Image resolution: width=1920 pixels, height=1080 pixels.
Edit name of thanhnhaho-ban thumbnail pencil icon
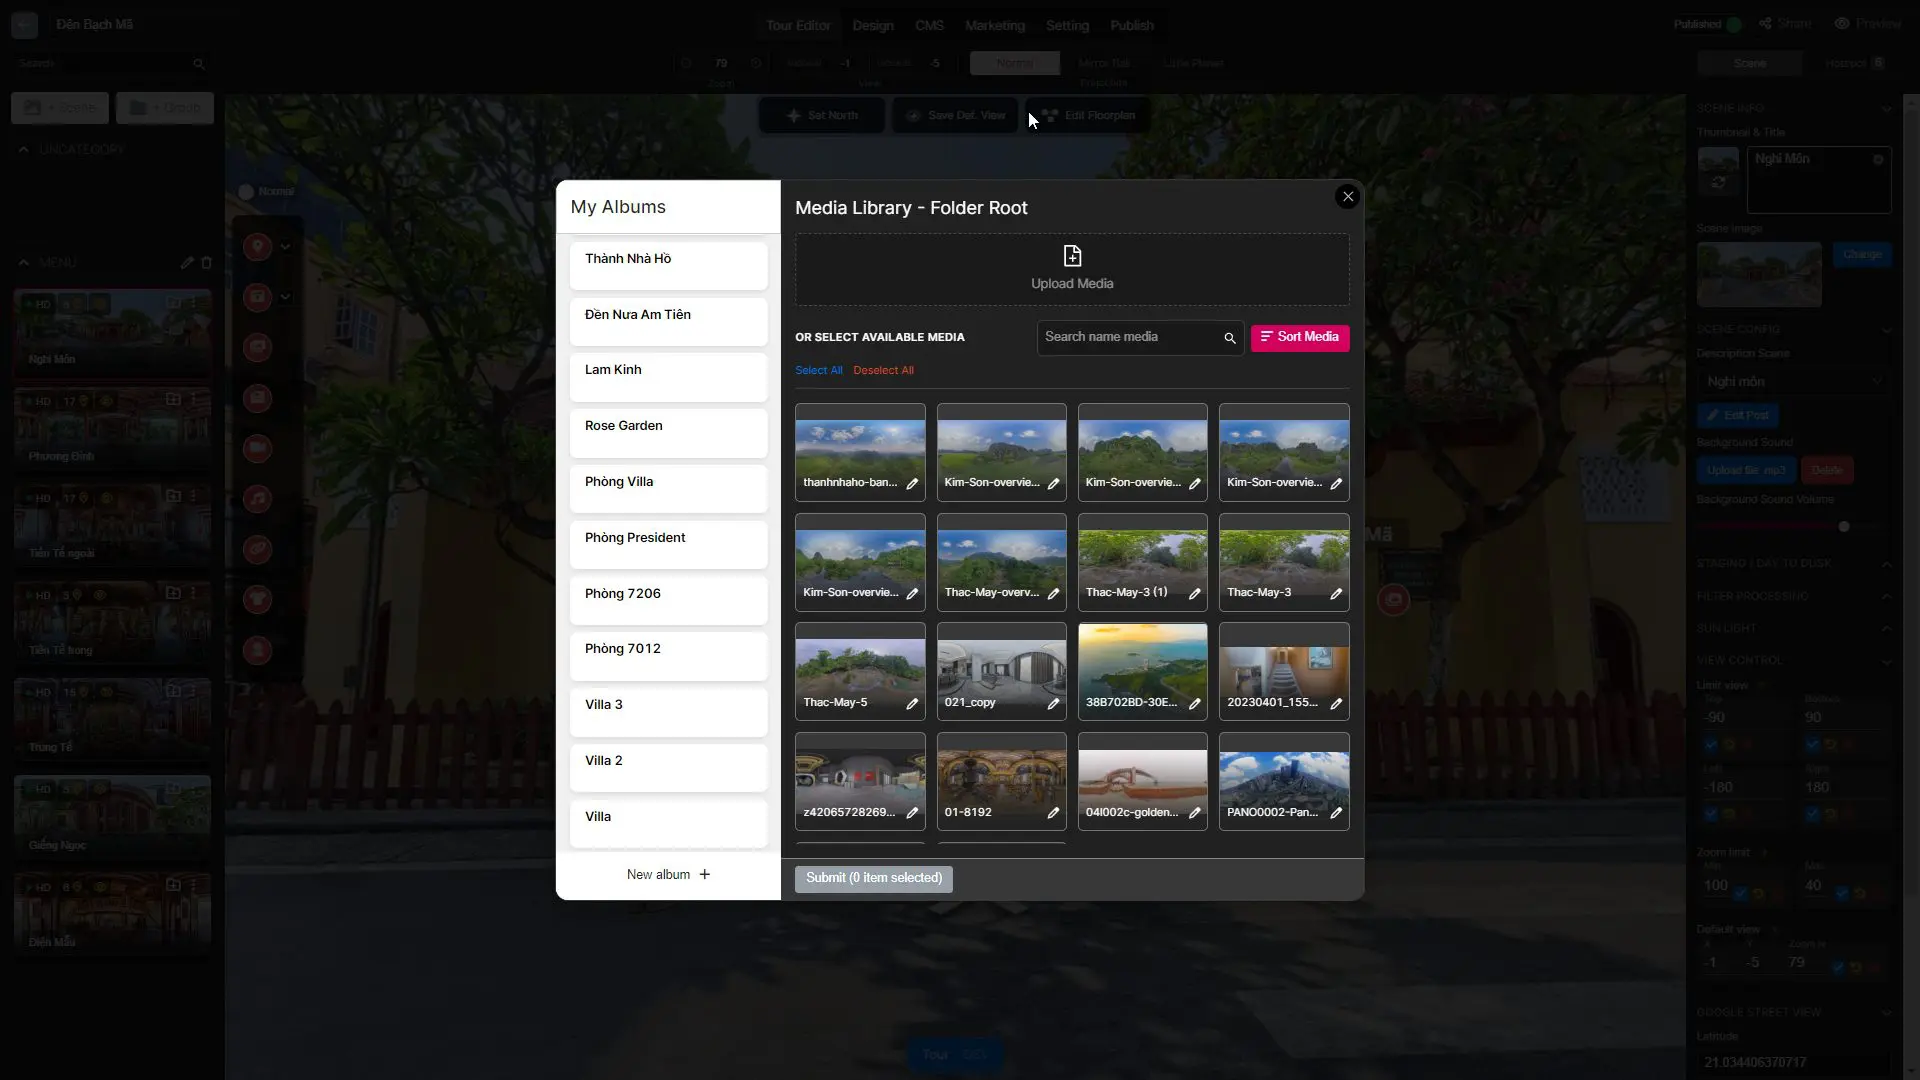tap(912, 483)
